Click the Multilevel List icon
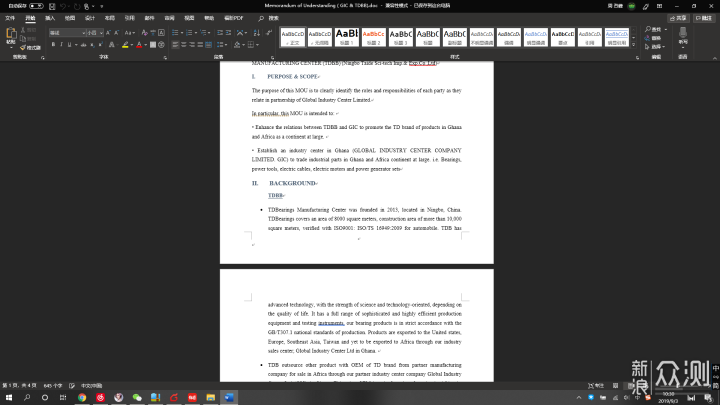 coord(203,33)
